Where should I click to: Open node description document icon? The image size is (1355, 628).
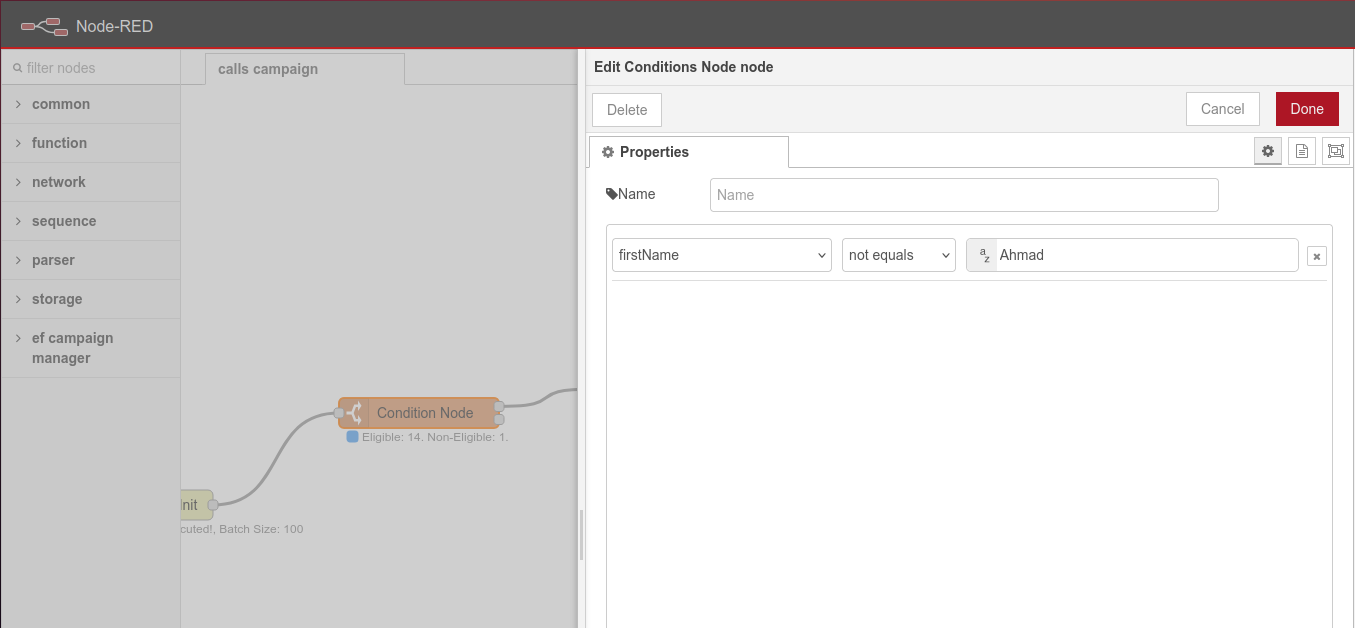click(1301, 151)
